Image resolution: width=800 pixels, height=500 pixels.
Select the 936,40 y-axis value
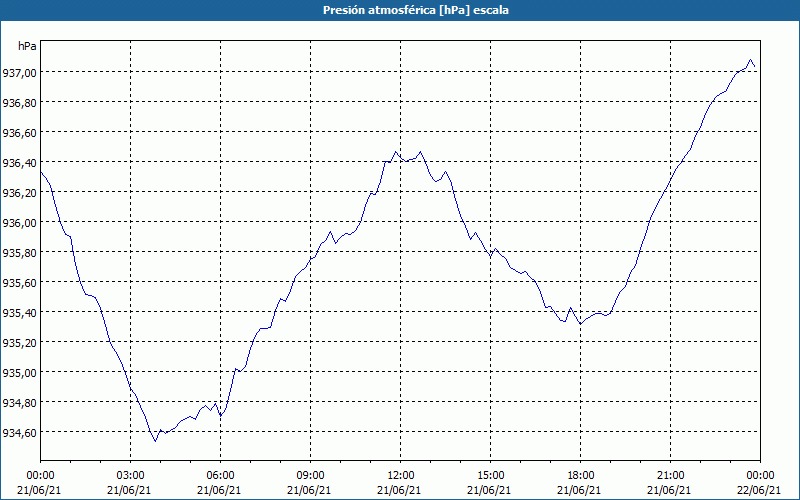coord(19,163)
